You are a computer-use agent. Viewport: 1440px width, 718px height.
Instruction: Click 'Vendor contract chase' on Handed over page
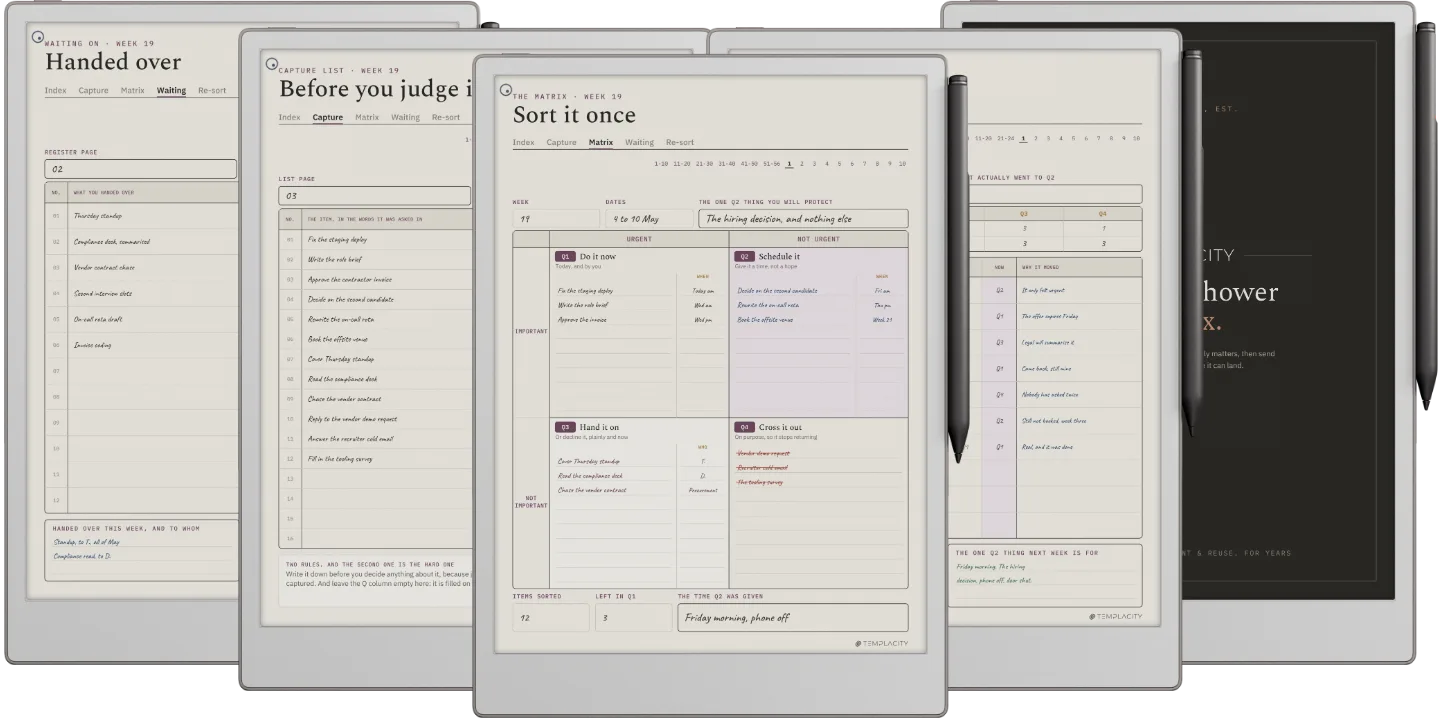(x=104, y=268)
